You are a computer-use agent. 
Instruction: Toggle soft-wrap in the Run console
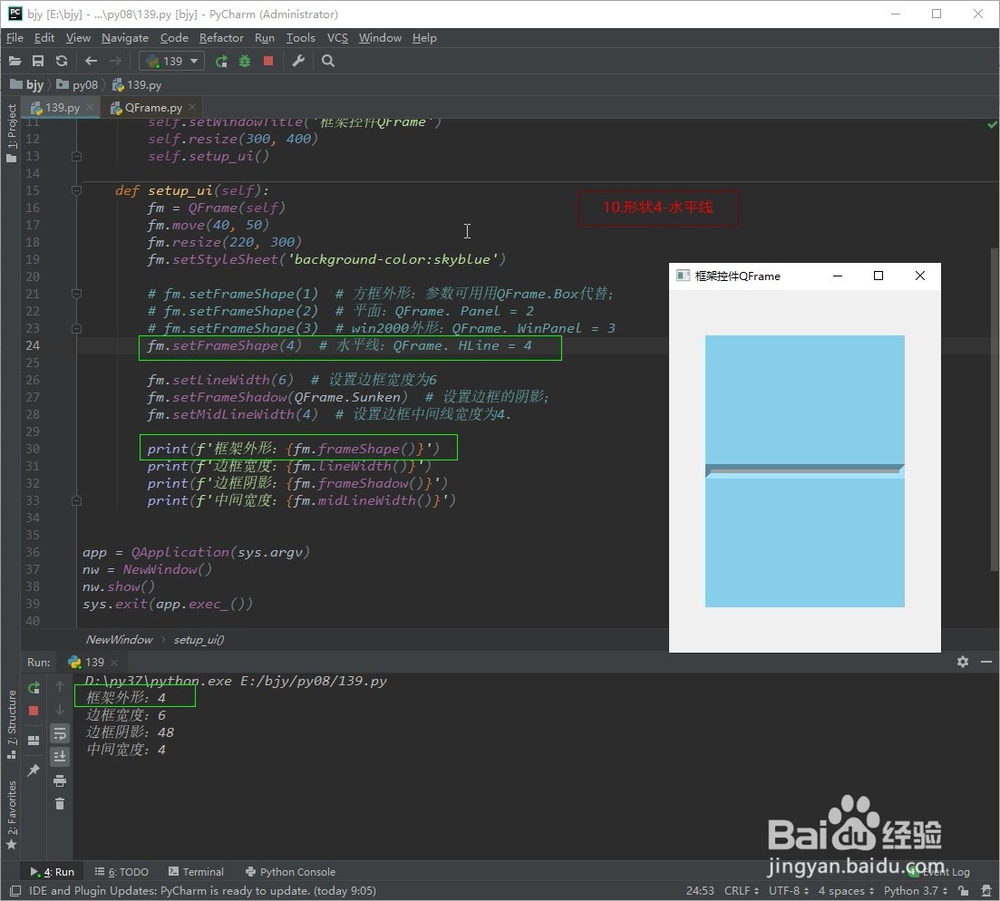pyautogui.click(x=59, y=733)
